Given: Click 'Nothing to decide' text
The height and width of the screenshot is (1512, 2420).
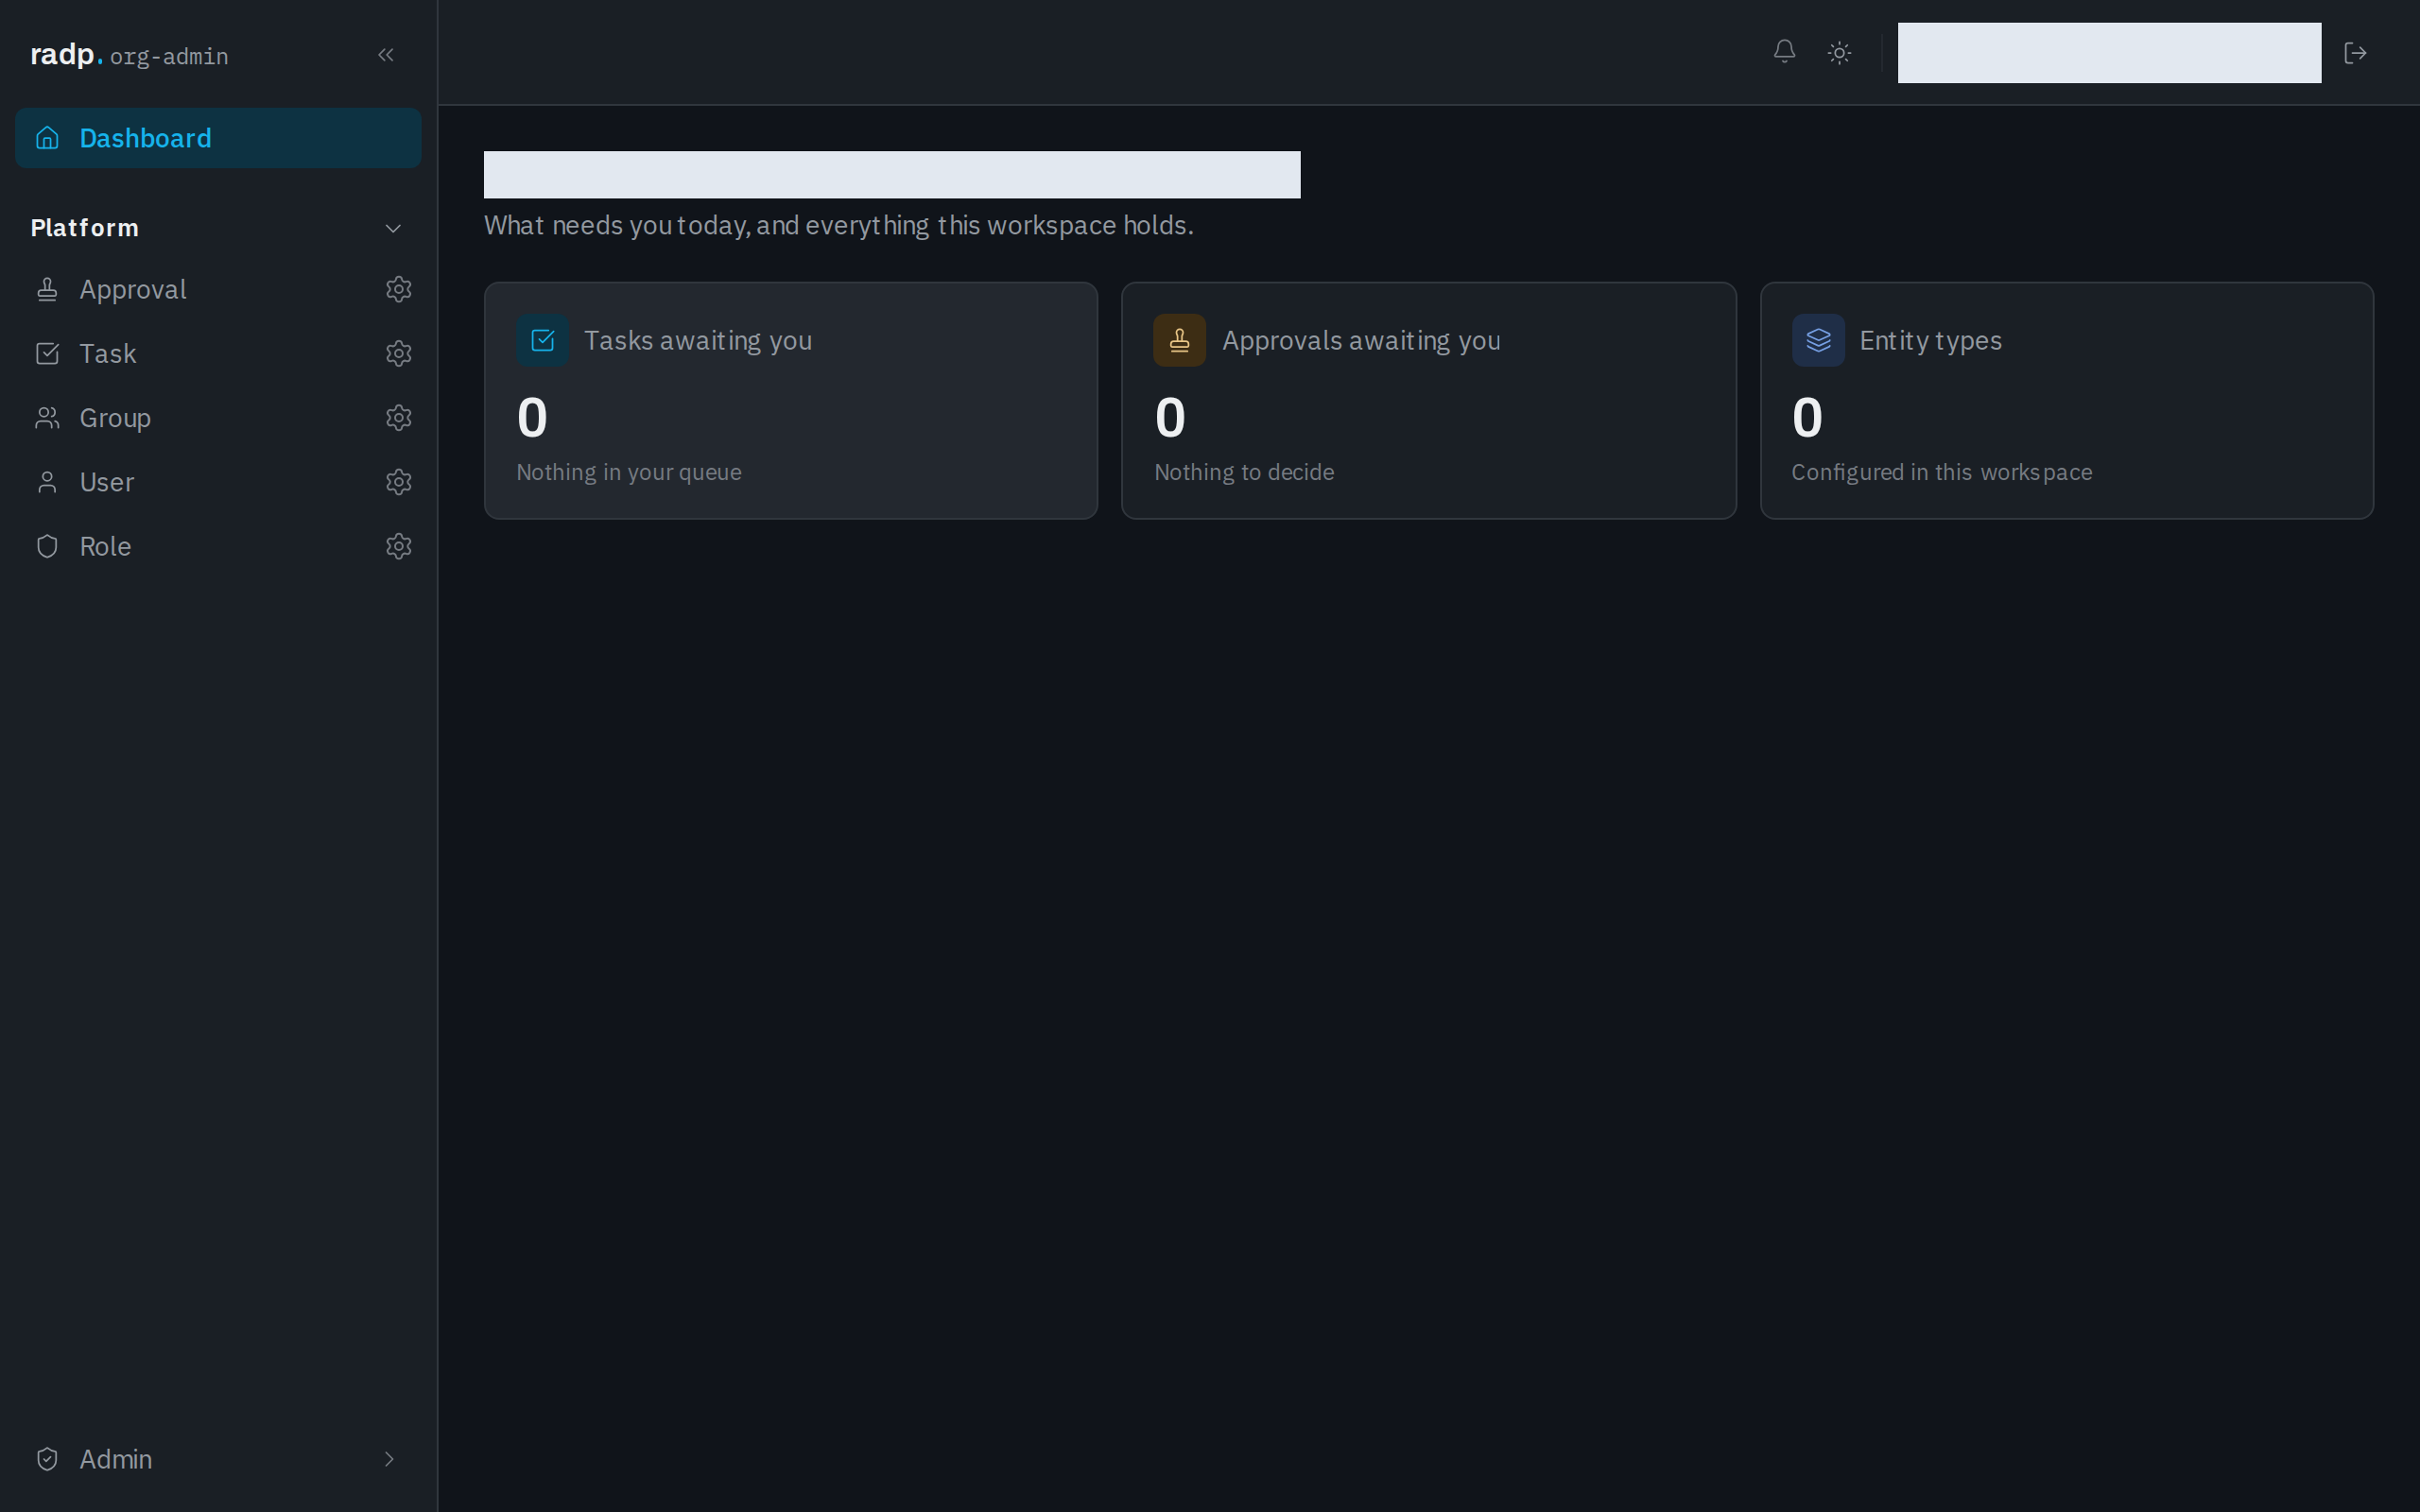Looking at the screenshot, I should tap(1244, 472).
